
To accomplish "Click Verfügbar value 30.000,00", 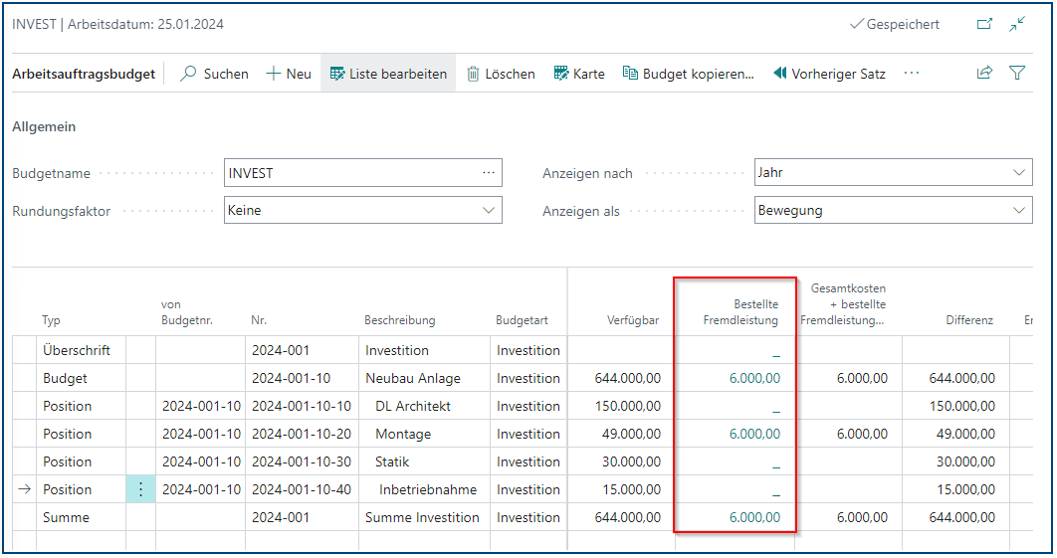I will [x=631, y=462].
